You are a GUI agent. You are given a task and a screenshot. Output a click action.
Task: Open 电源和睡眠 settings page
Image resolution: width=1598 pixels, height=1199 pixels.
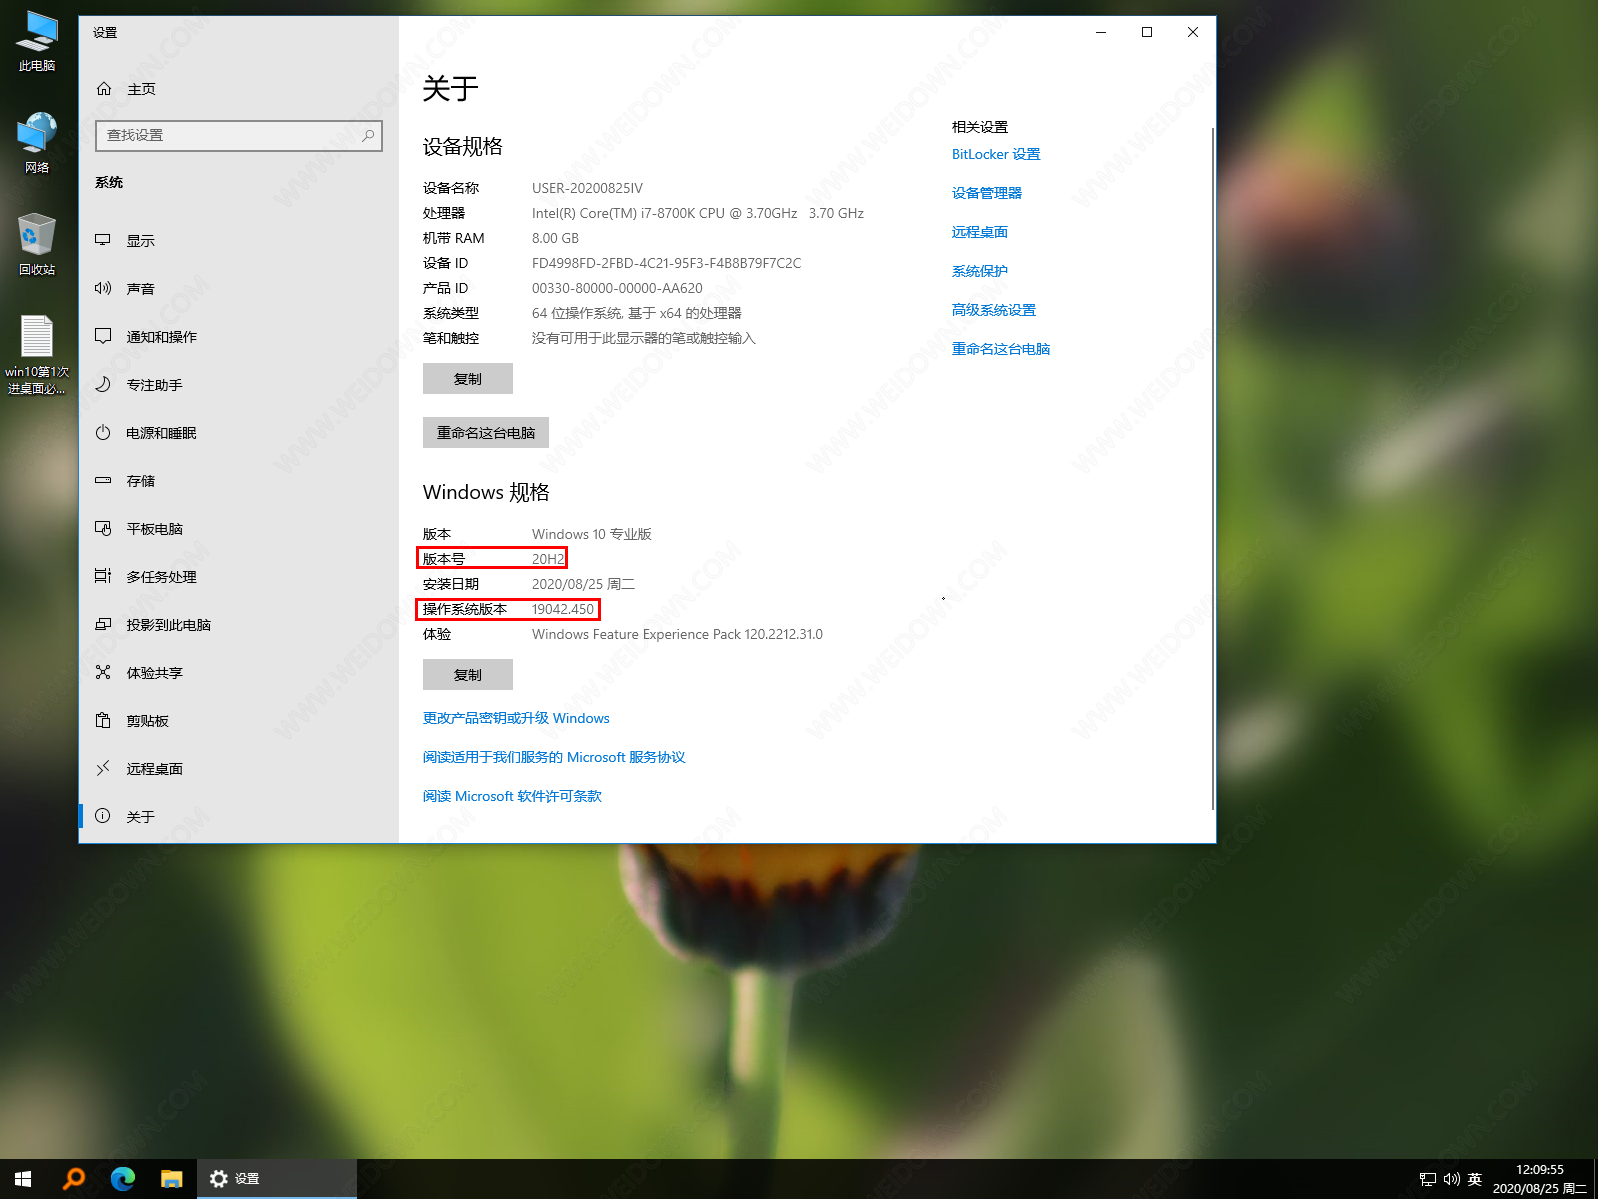point(239,432)
